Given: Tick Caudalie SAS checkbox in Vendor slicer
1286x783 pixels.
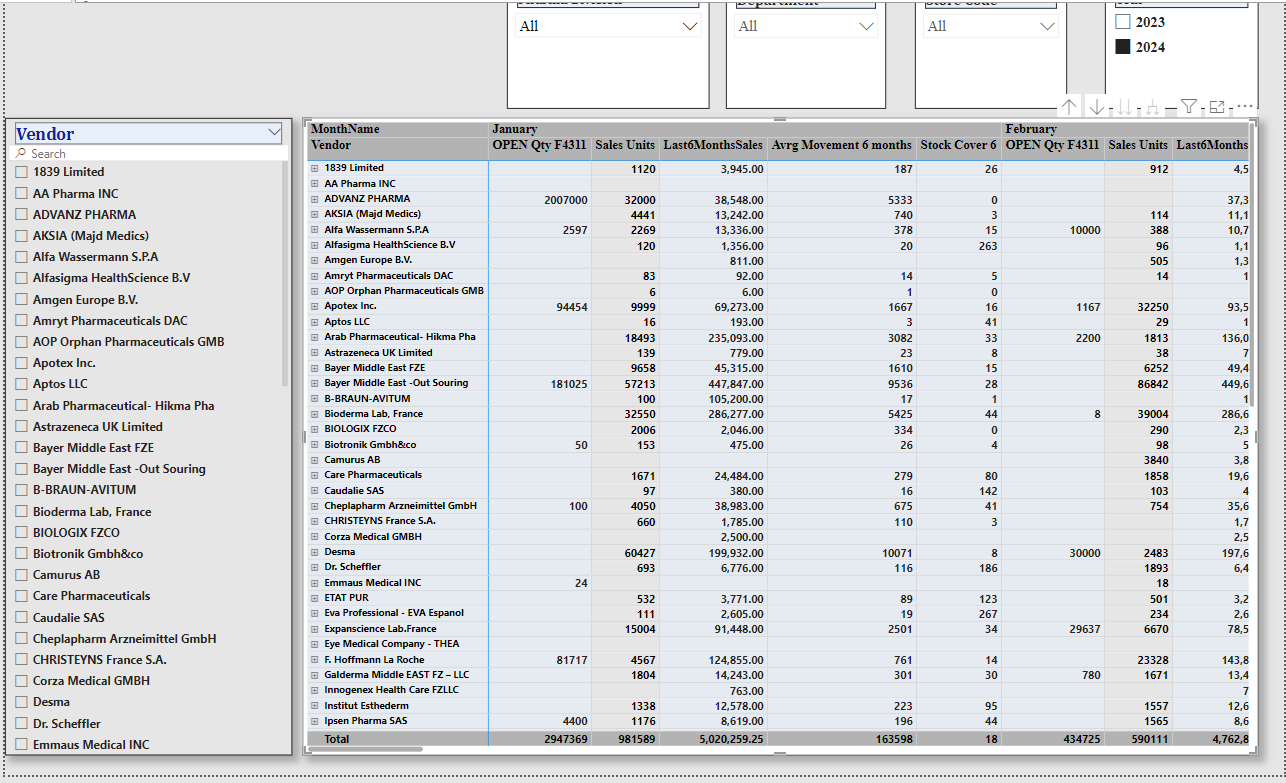Looking at the screenshot, I should click(22, 617).
